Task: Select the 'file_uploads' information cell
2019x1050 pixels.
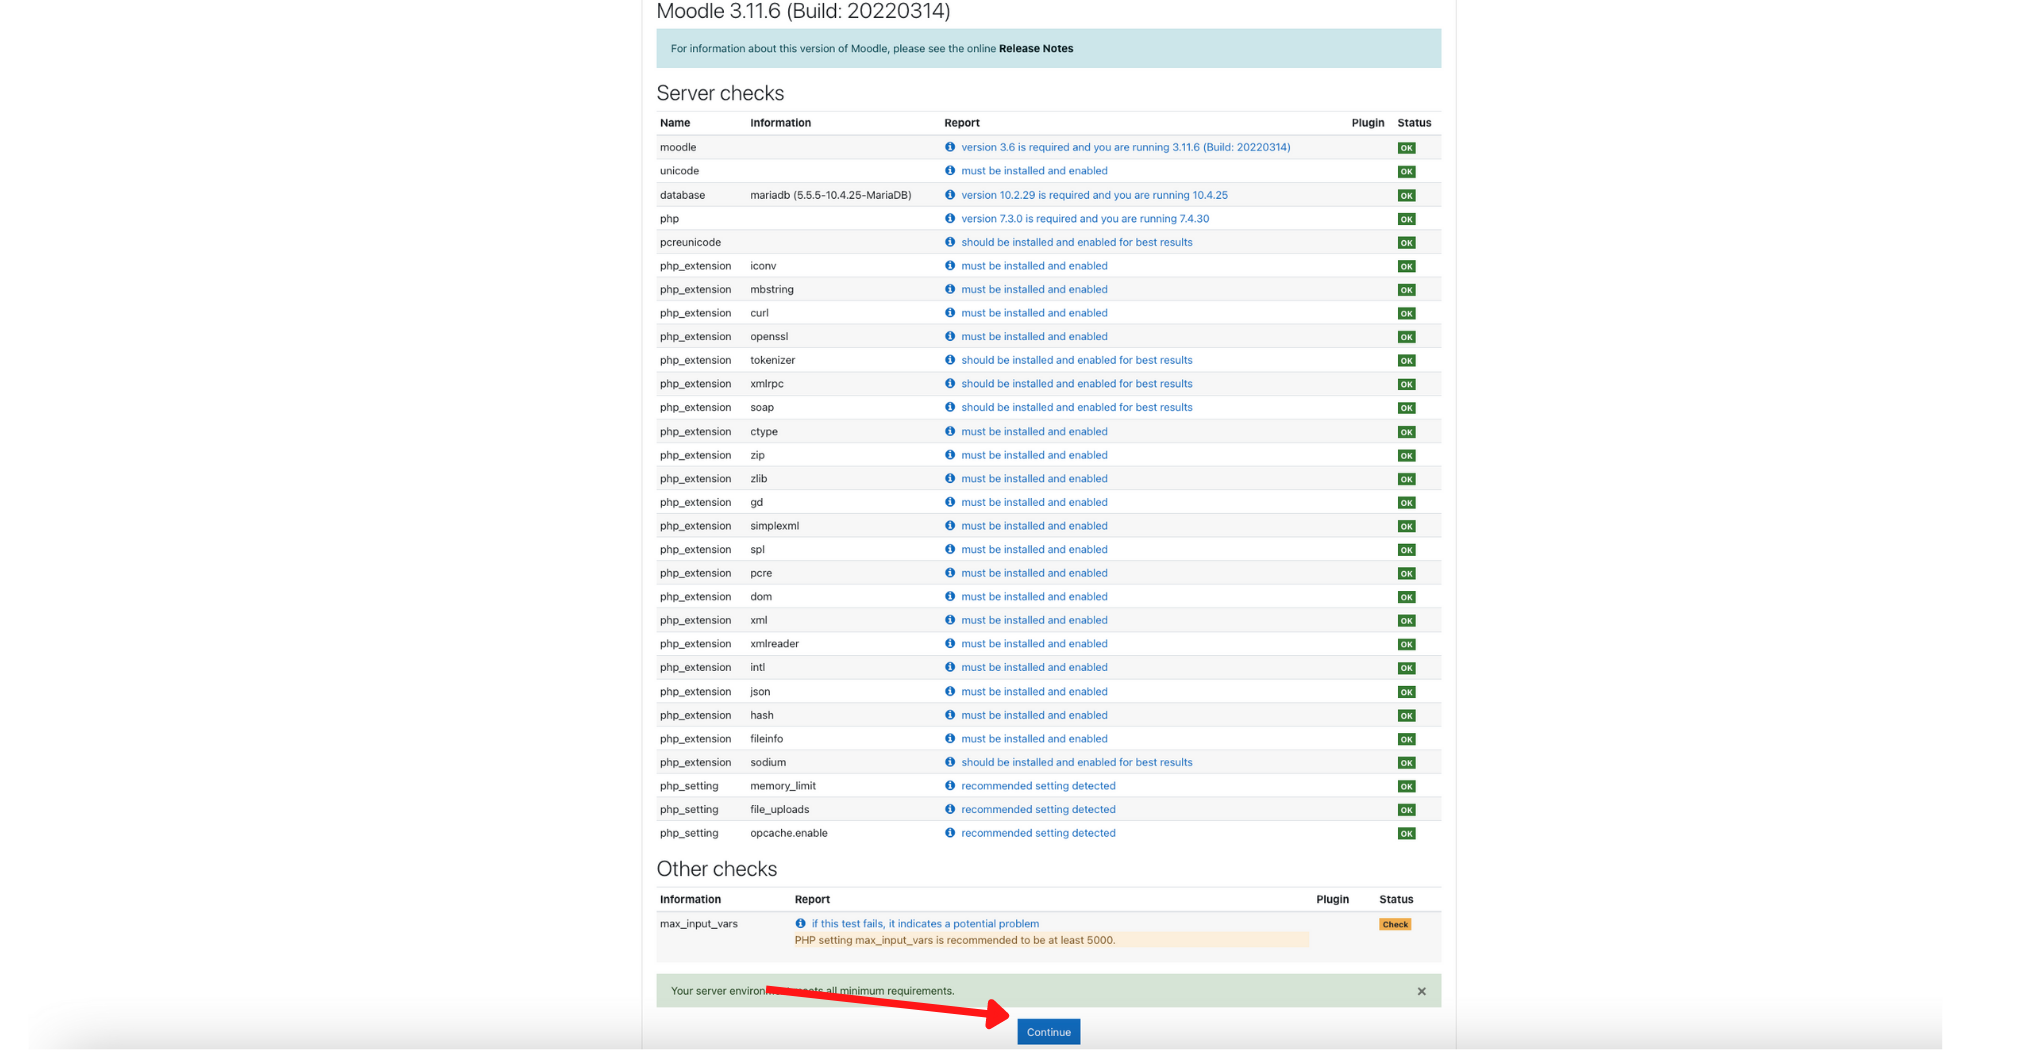Action: [x=779, y=809]
